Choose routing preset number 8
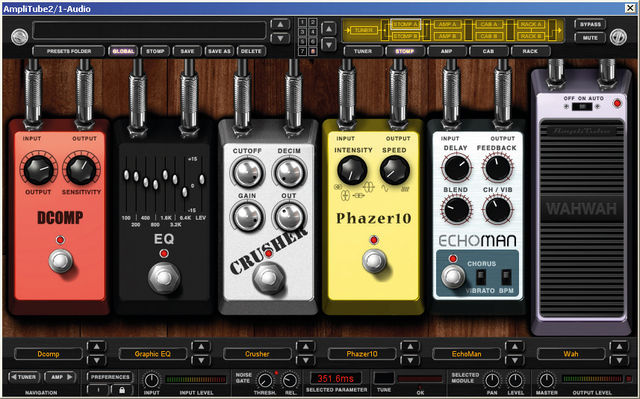The height and width of the screenshot is (399, 640). [313, 51]
